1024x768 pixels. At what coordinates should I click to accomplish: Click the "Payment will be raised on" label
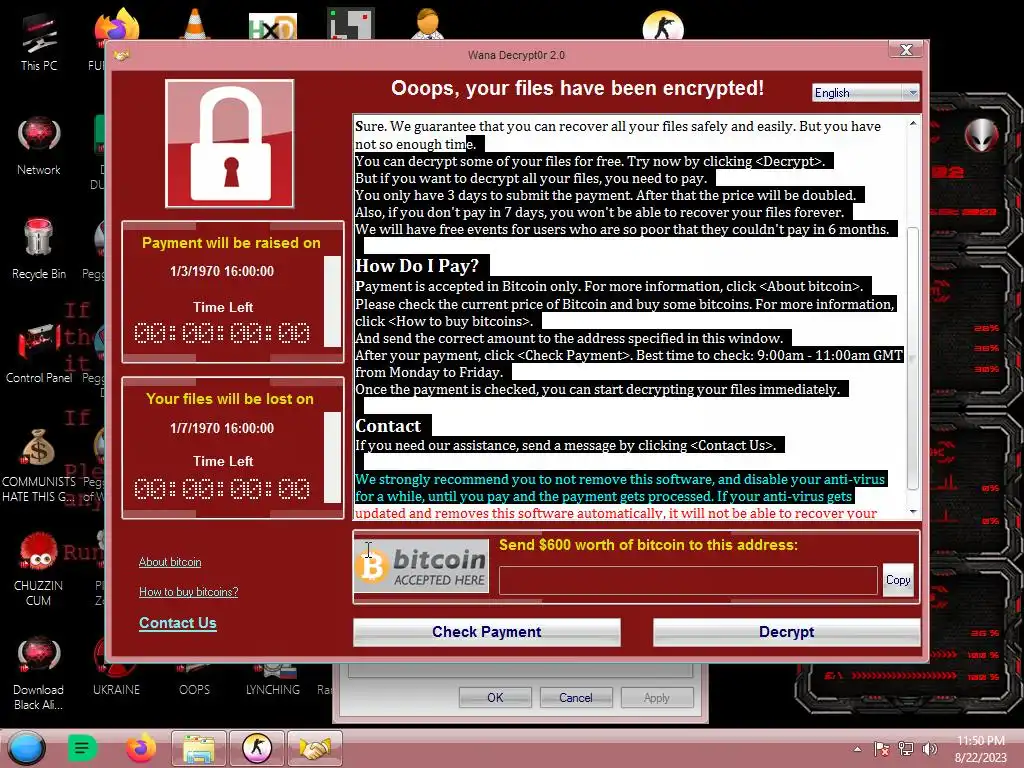(231, 243)
